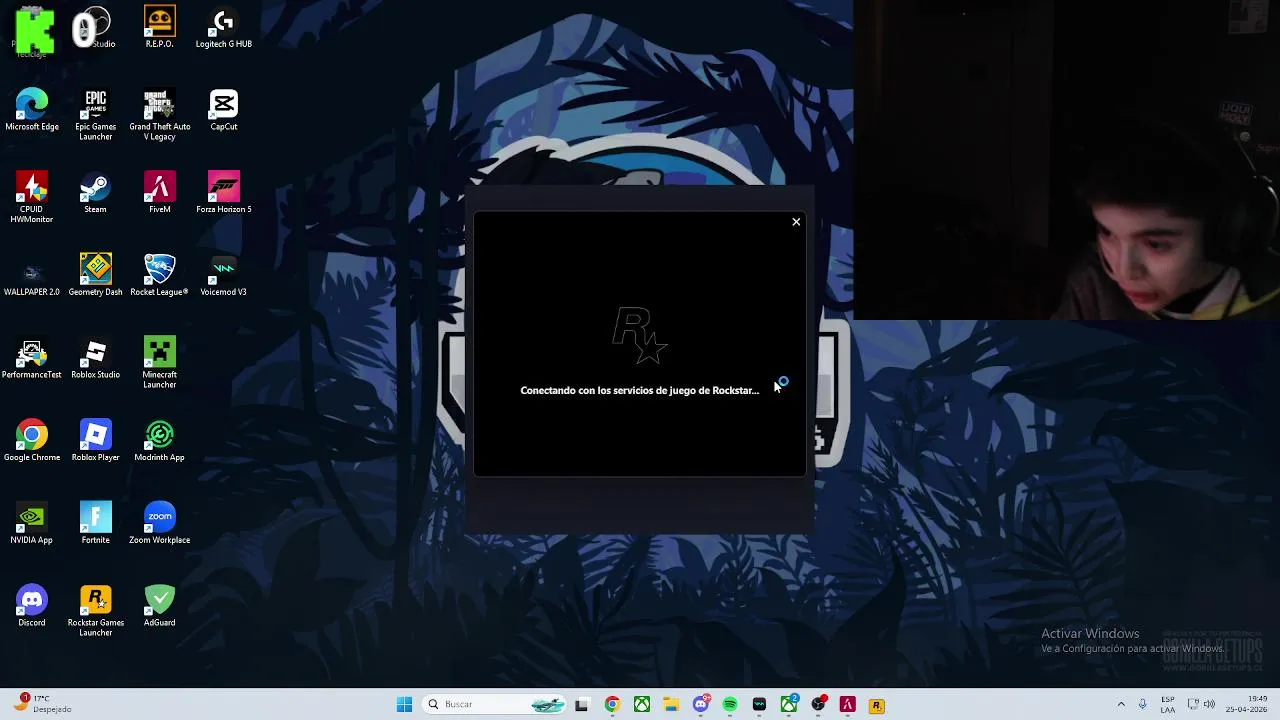Switch to Chrome in the taskbar
This screenshot has height=720, width=1280.
click(612, 705)
